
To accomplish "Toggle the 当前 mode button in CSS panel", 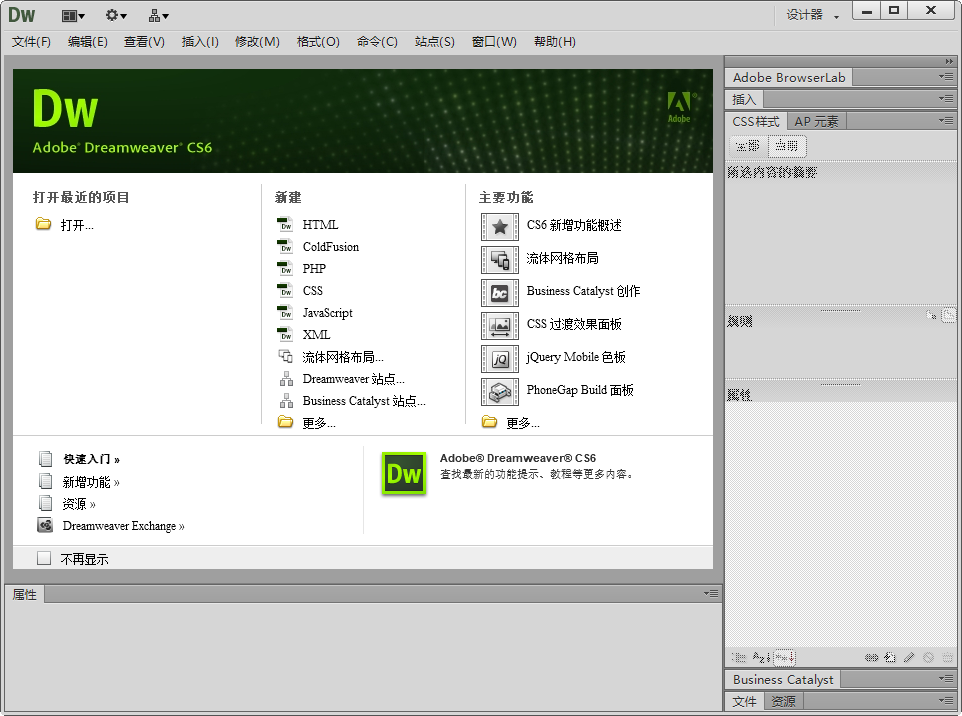I will pos(787,146).
